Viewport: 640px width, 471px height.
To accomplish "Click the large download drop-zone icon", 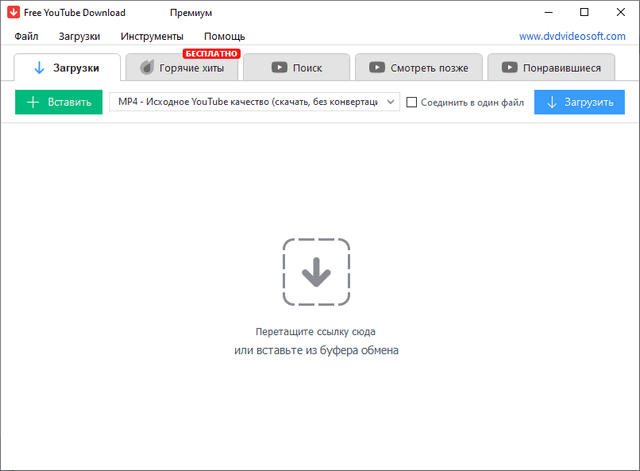I will click(316, 271).
